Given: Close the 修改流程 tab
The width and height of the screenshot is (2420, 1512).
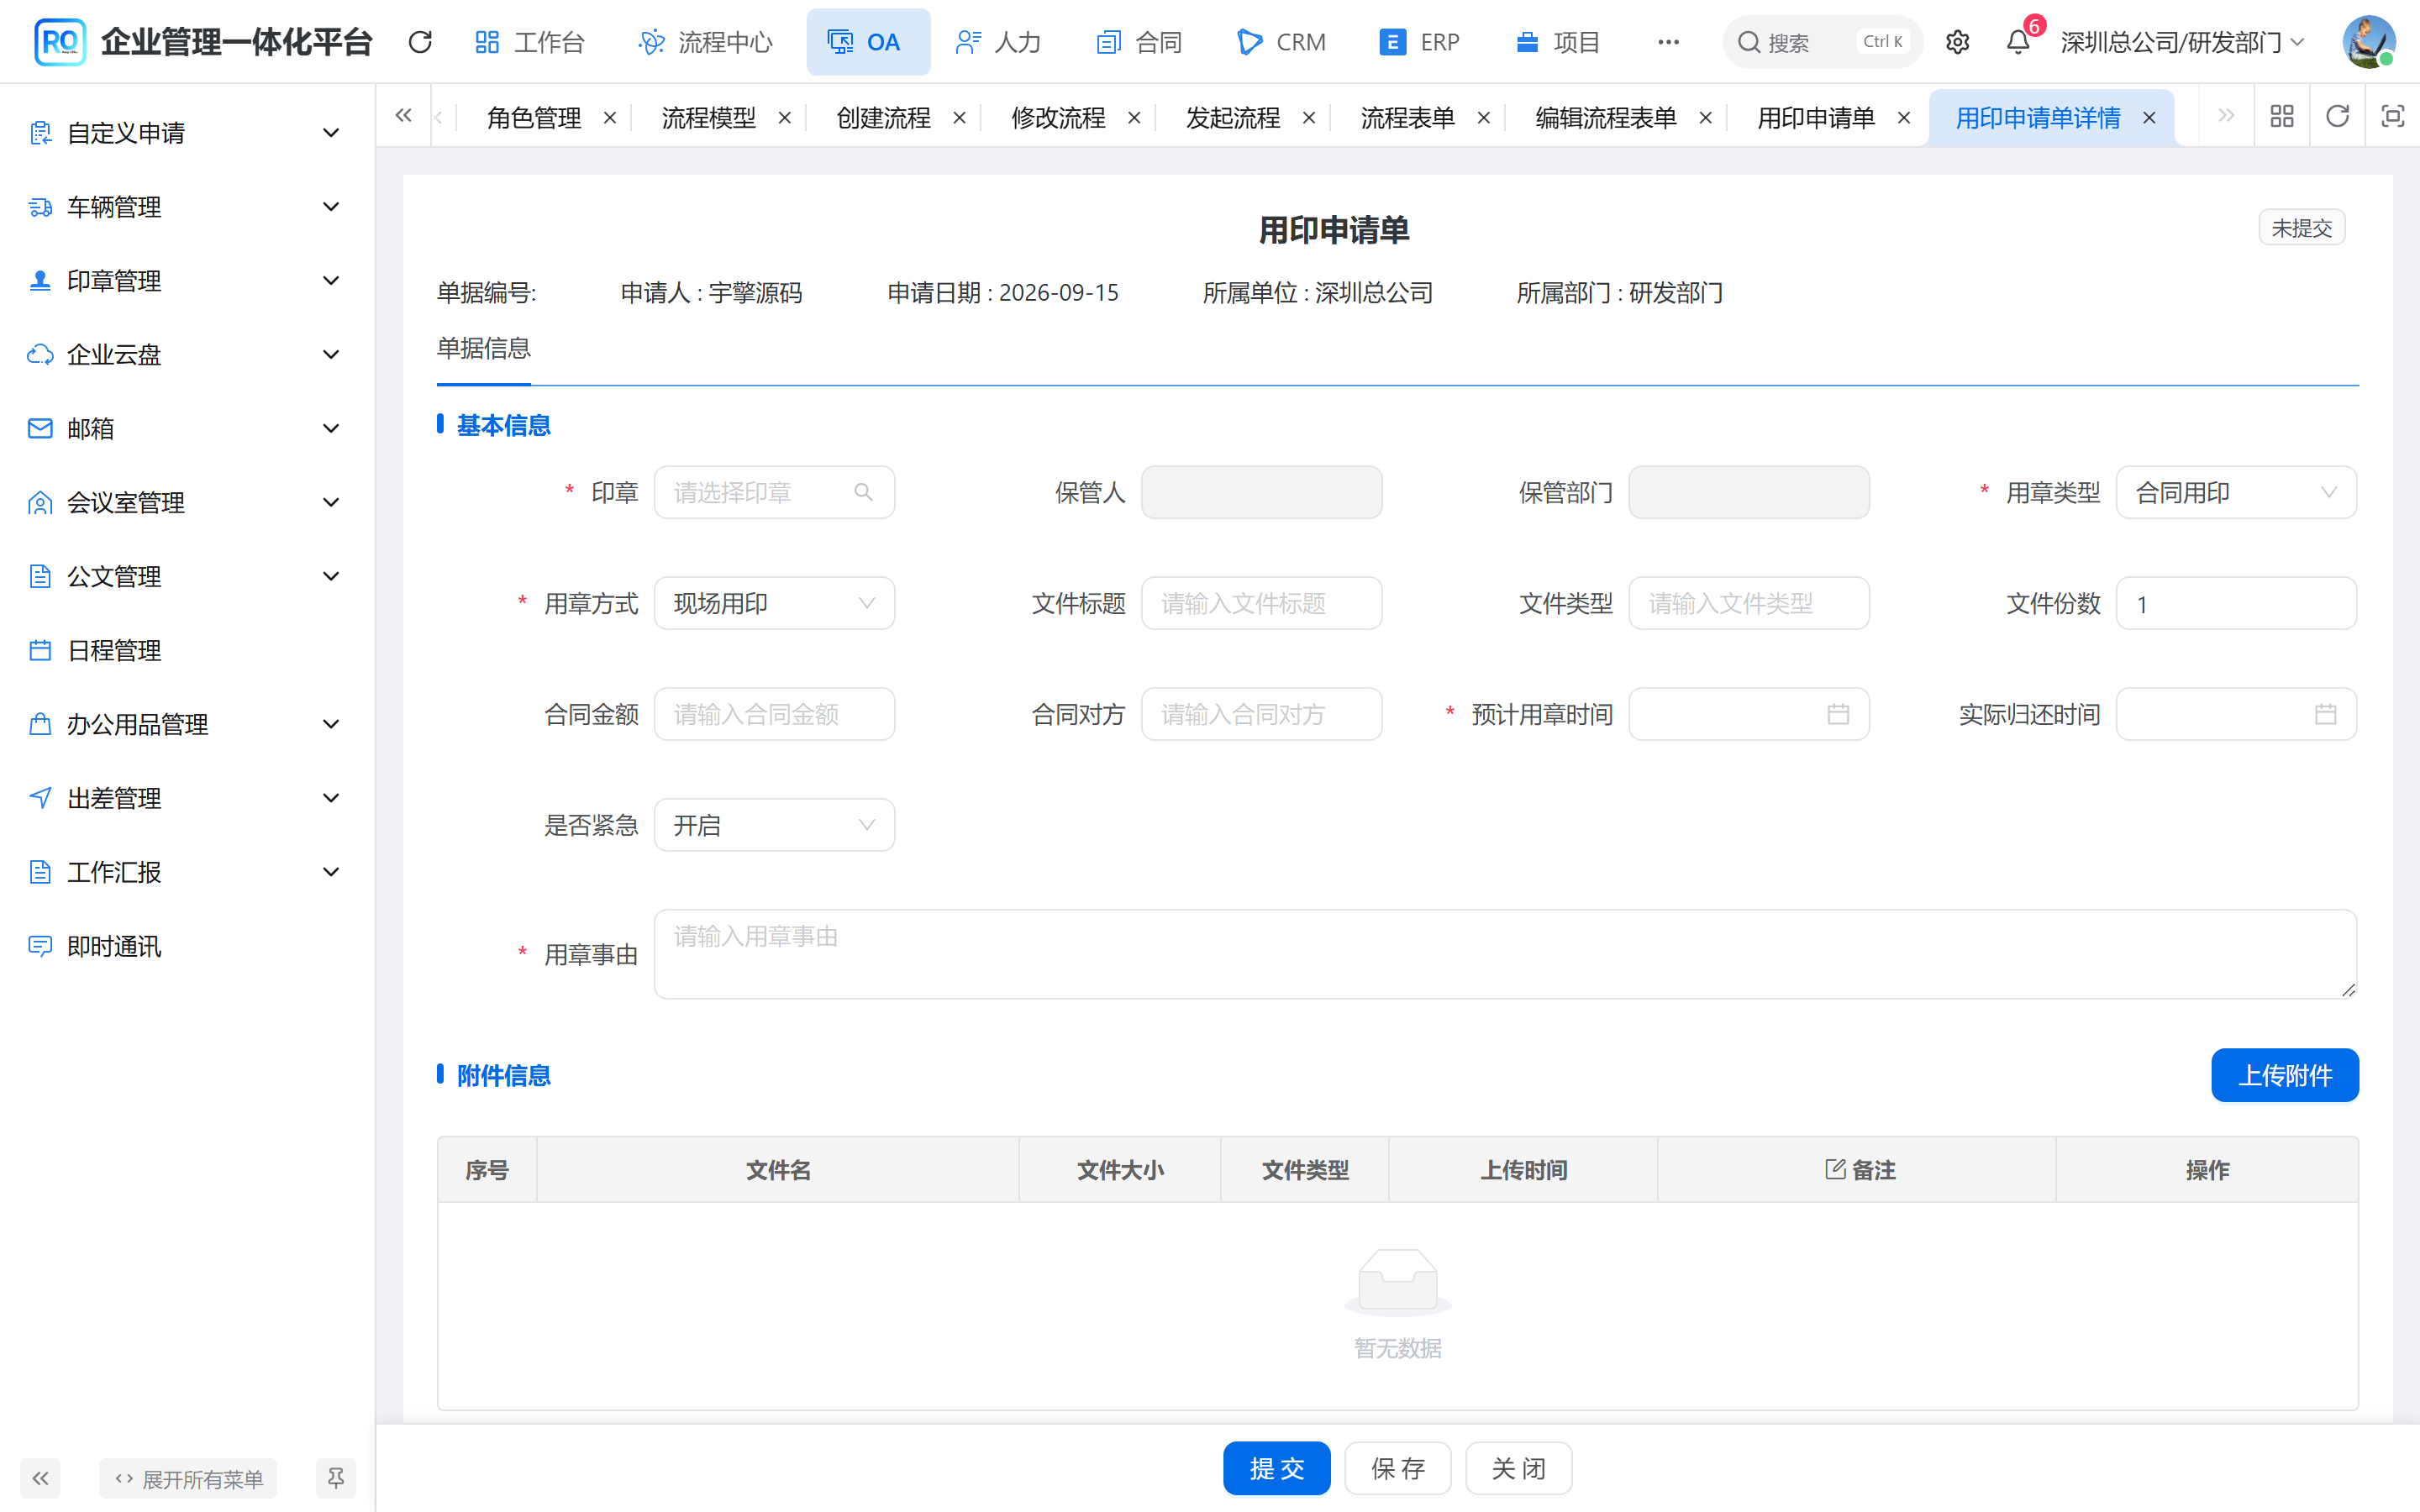Looking at the screenshot, I should 1134,118.
